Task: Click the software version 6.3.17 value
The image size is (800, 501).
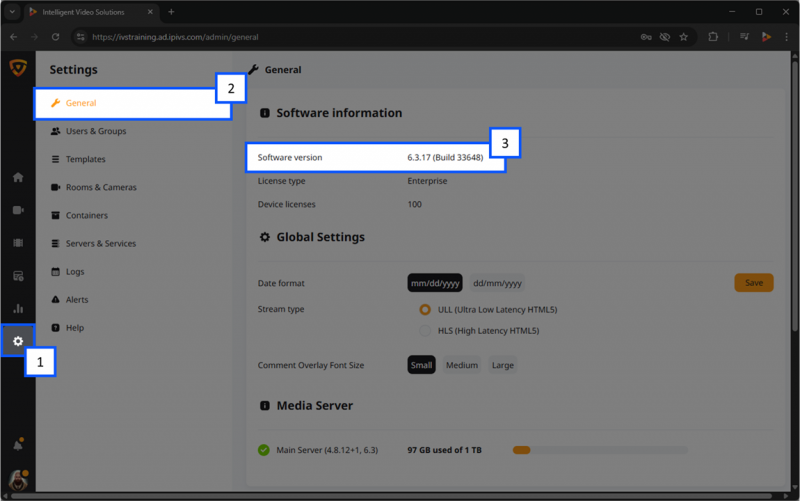Action: [445, 157]
